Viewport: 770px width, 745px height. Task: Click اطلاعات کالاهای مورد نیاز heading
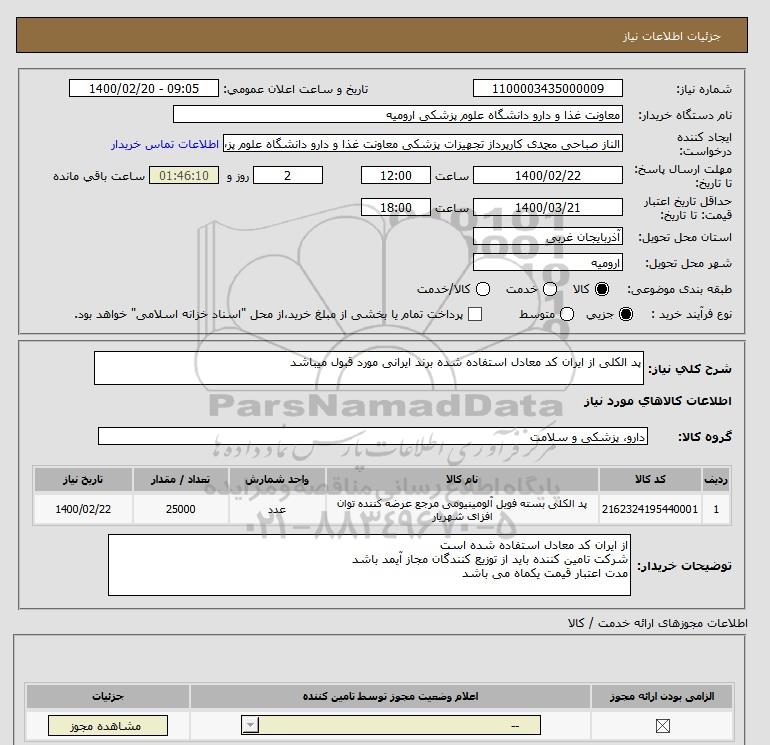[658, 401]
